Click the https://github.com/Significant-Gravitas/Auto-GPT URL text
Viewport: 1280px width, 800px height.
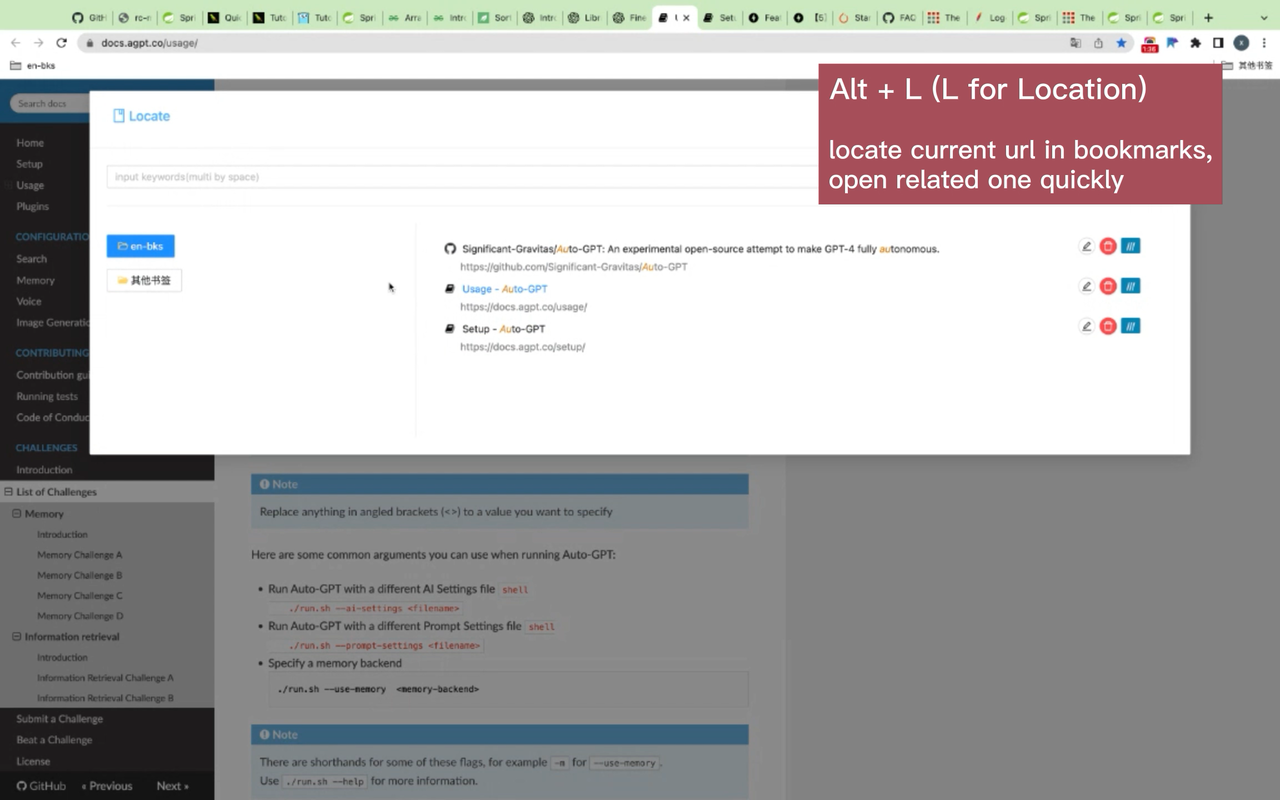pos(573,267)
